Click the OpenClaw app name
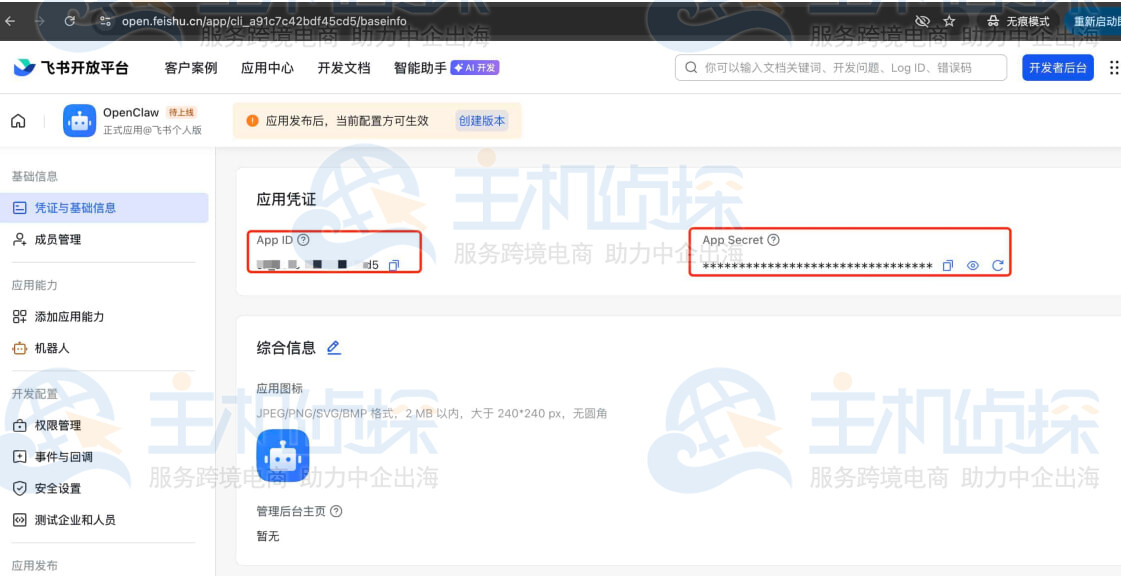 pyautogui.click(x=131, y=112)
